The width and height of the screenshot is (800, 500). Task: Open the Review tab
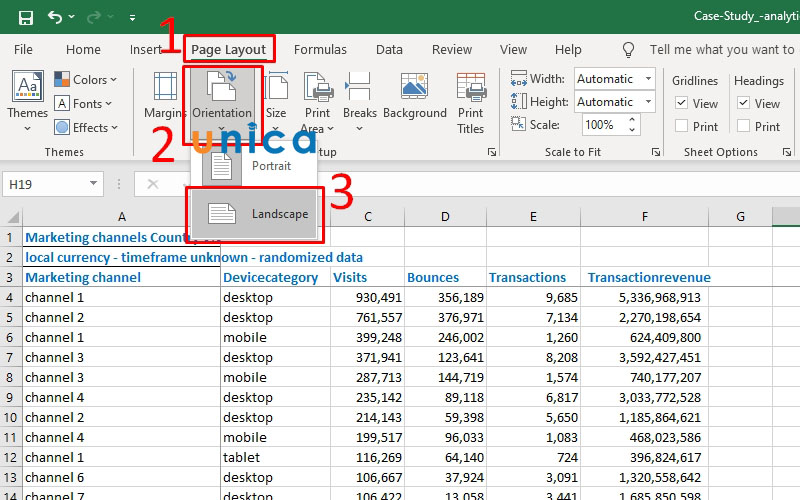coord(452,49)
